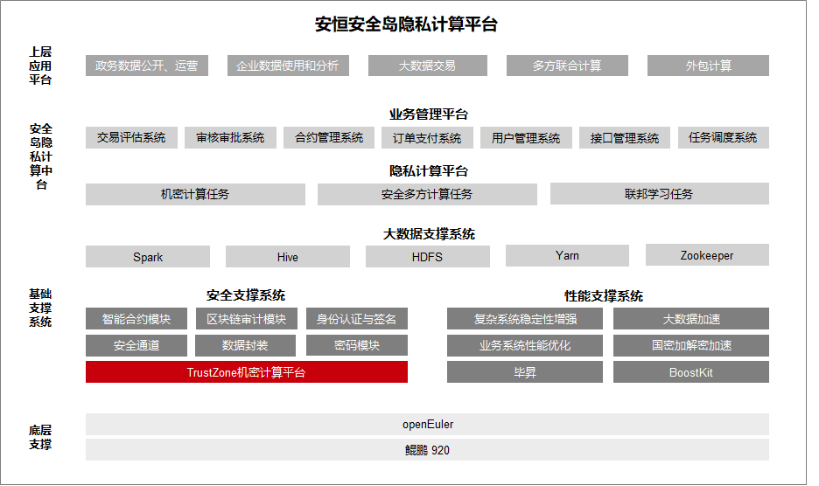Viewport: 819px width, 486px height.
Task: Click the Spark component box
Action: point(147,257)
